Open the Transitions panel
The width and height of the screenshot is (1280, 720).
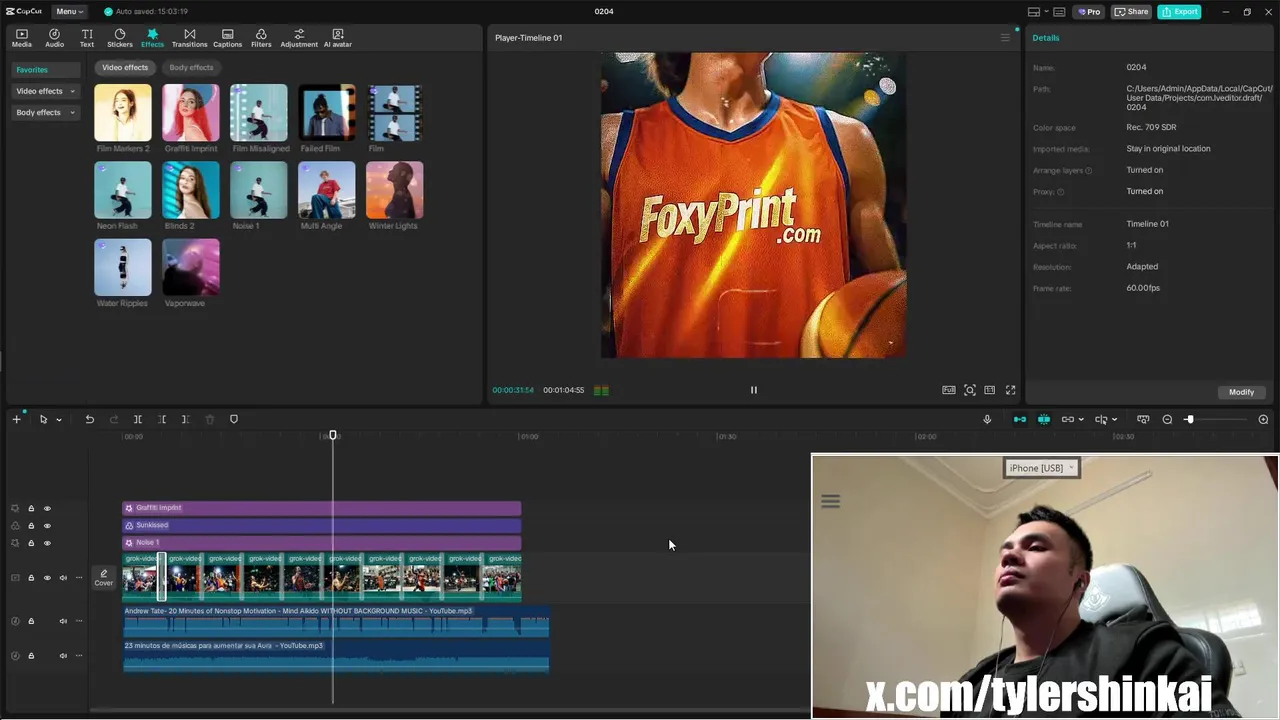pyautogui.click(x=189, y=38)
